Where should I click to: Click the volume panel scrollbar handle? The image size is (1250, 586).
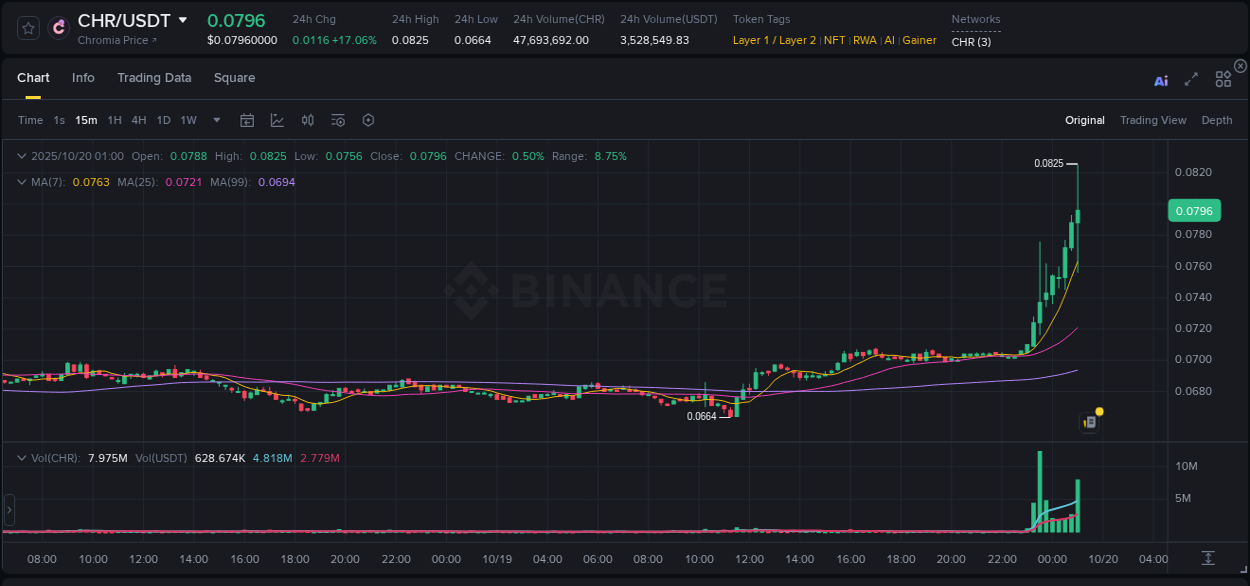click(9, 510)
